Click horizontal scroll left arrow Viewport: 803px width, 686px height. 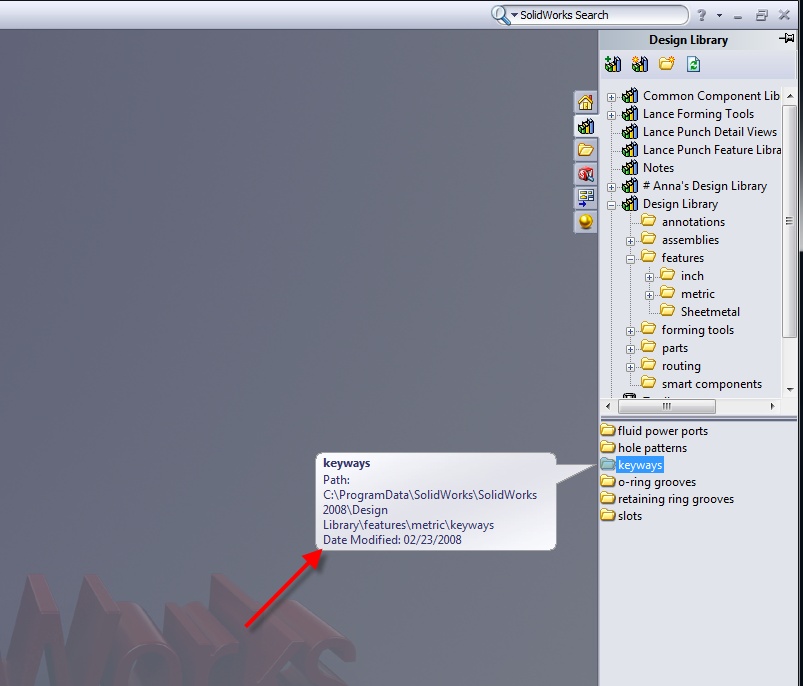click(608, 406)
